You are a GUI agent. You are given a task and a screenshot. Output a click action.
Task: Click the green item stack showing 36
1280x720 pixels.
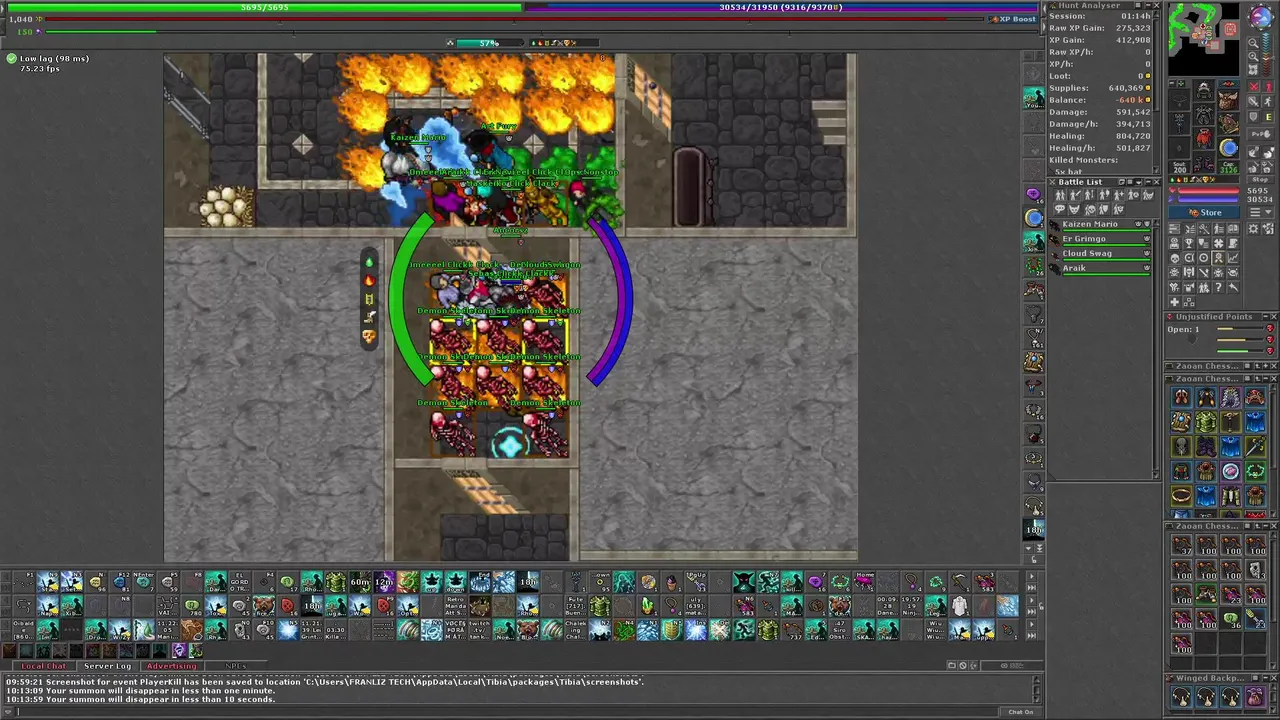tap(1231, 617)
